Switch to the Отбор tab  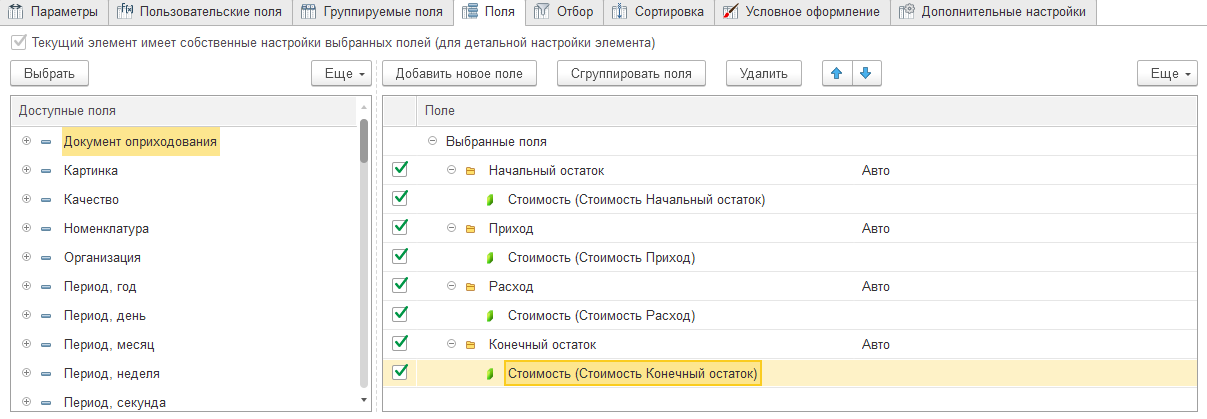click(x=564, y=12)
